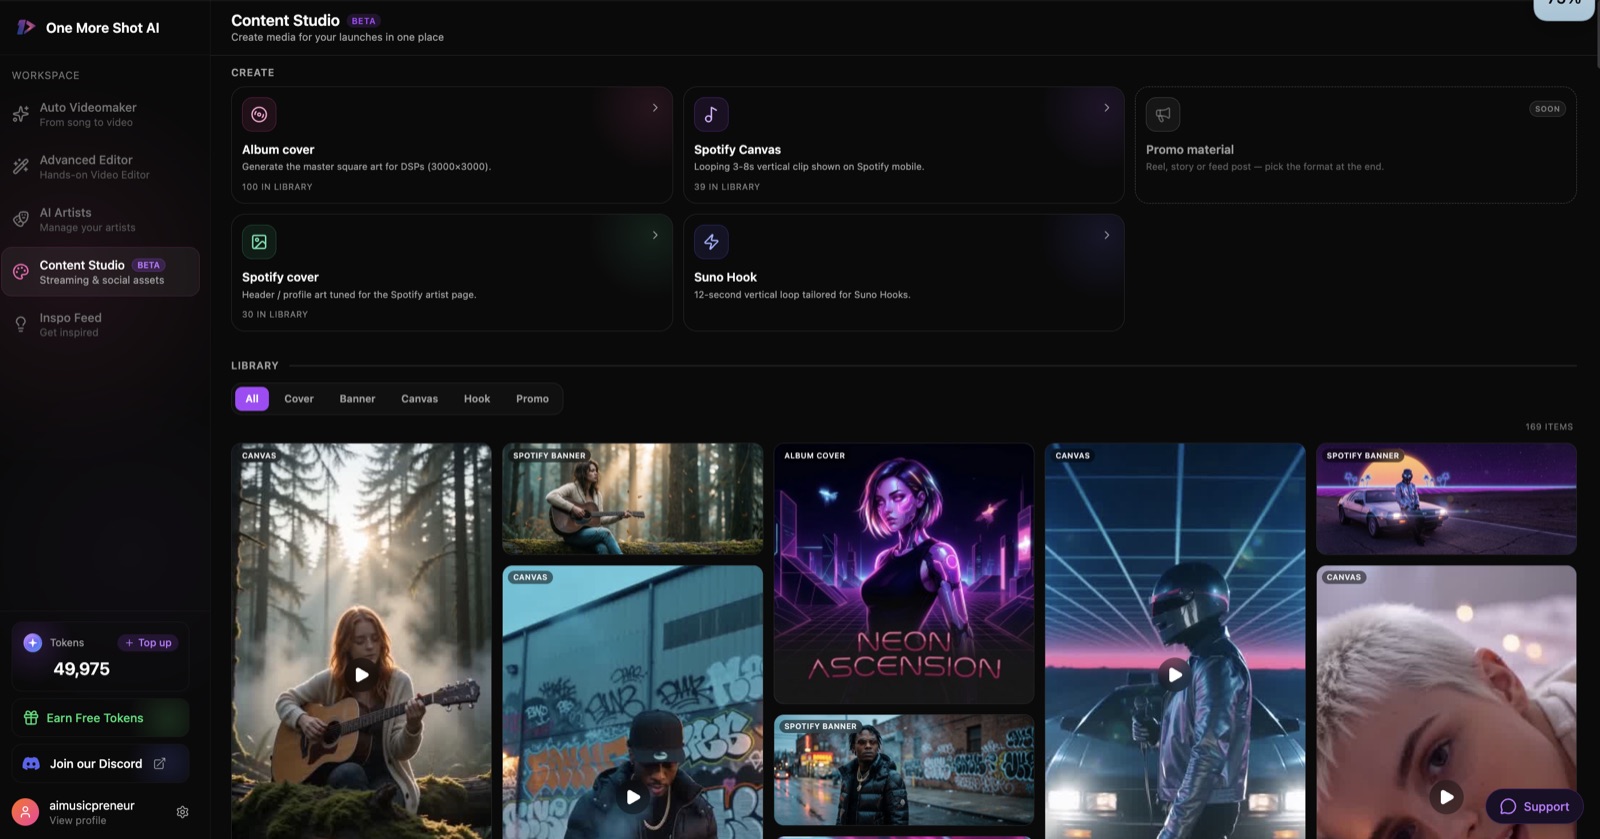Click Join our Discord link
The height and width of the screenshot is (839, 1600).
pos(100,763)
